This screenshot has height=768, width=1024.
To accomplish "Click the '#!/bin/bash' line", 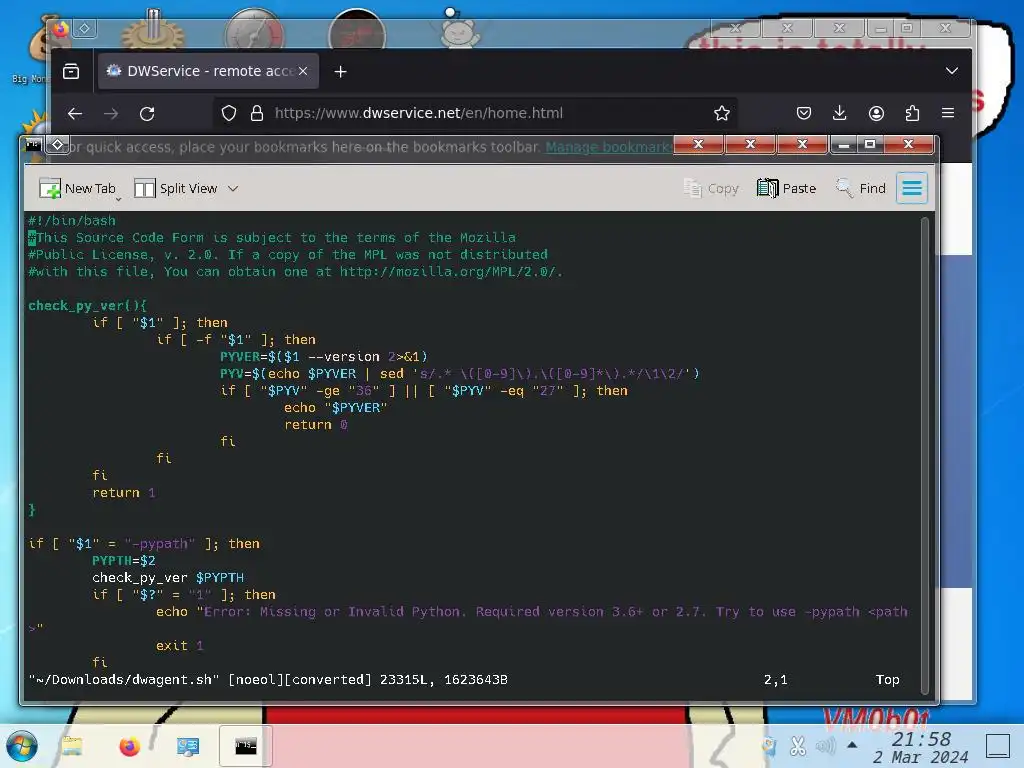I will [x=72, y=221].
